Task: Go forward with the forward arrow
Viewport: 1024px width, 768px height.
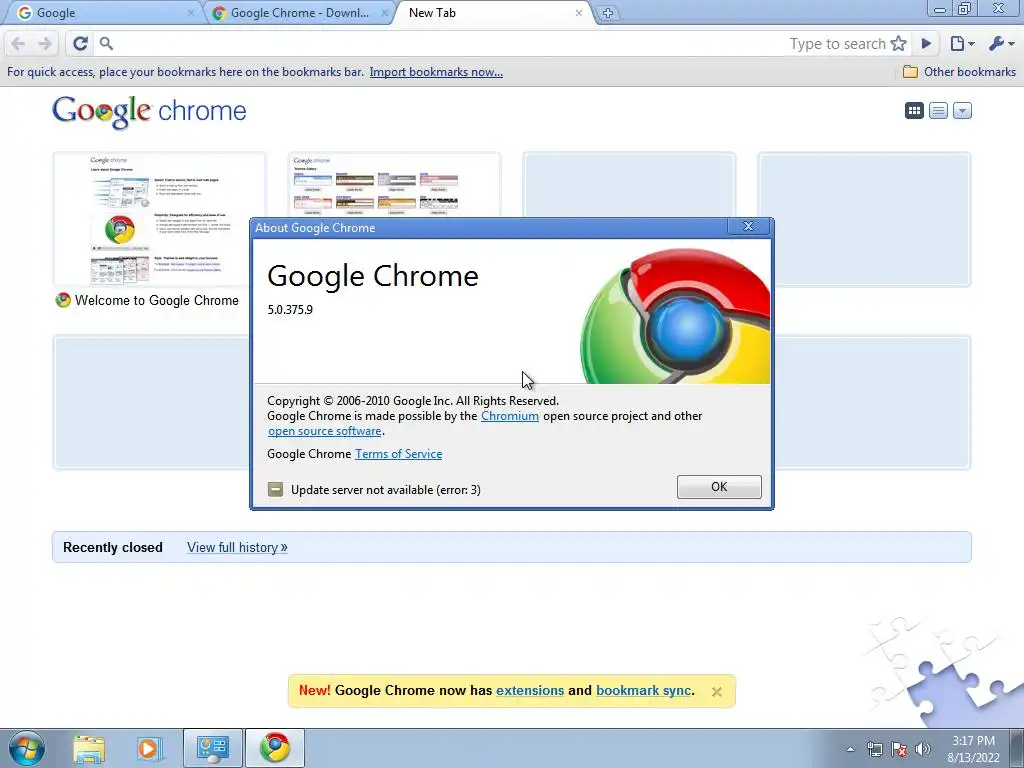Action: 45,44
